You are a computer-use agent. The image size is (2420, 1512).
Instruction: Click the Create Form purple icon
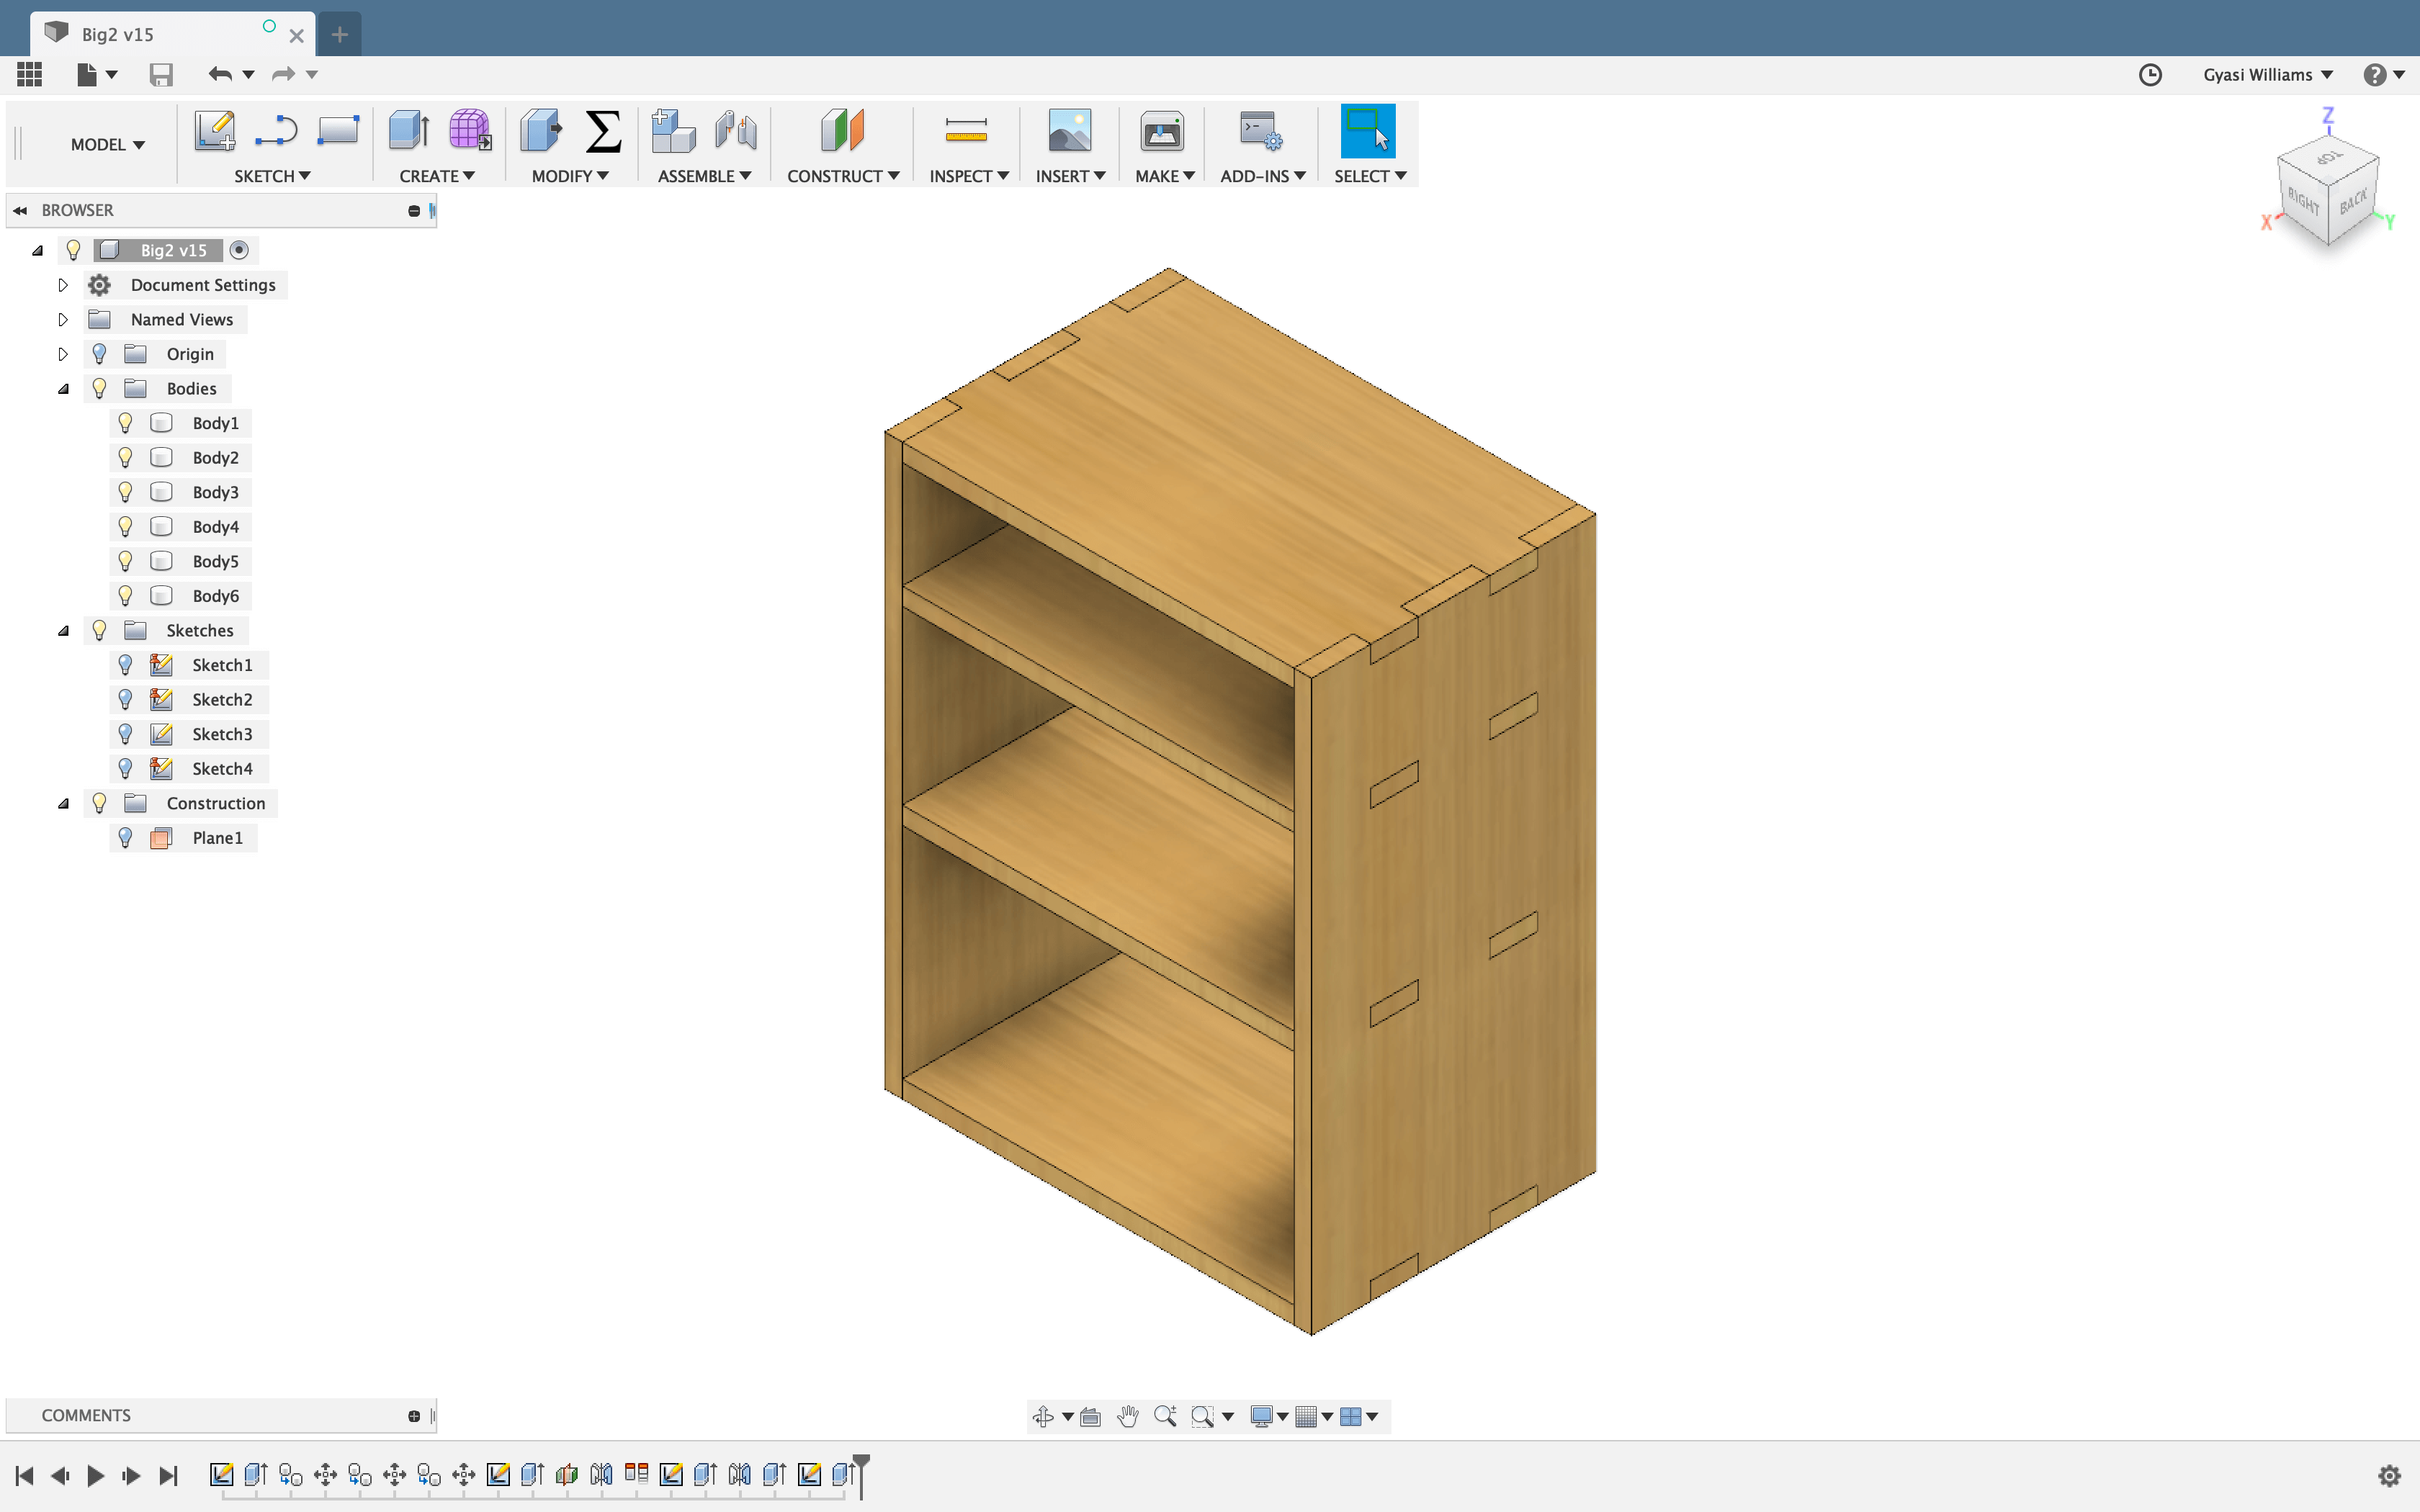469,131
